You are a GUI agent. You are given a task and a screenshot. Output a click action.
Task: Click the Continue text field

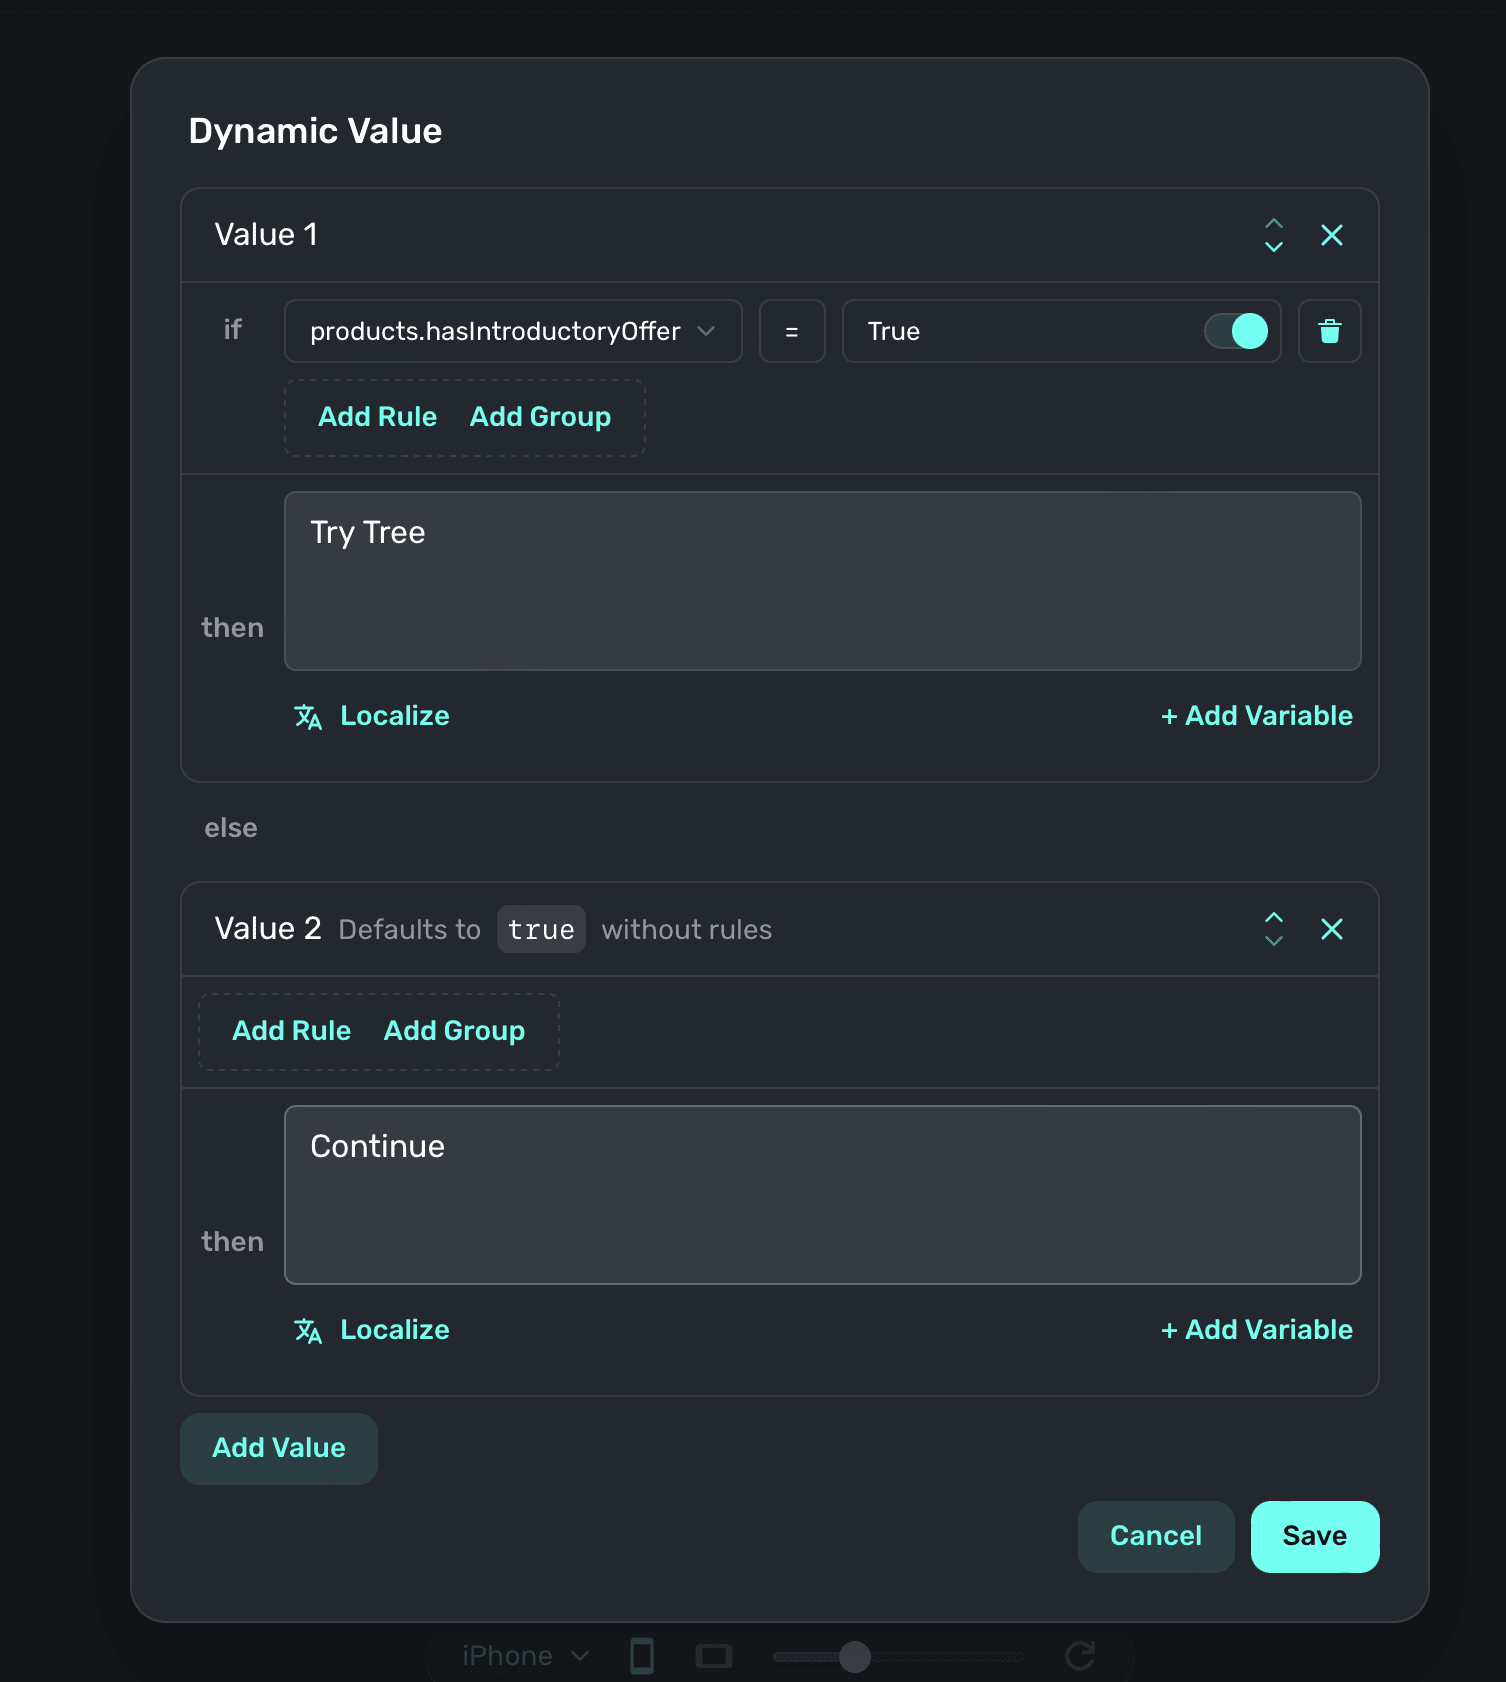point(822,1194)
